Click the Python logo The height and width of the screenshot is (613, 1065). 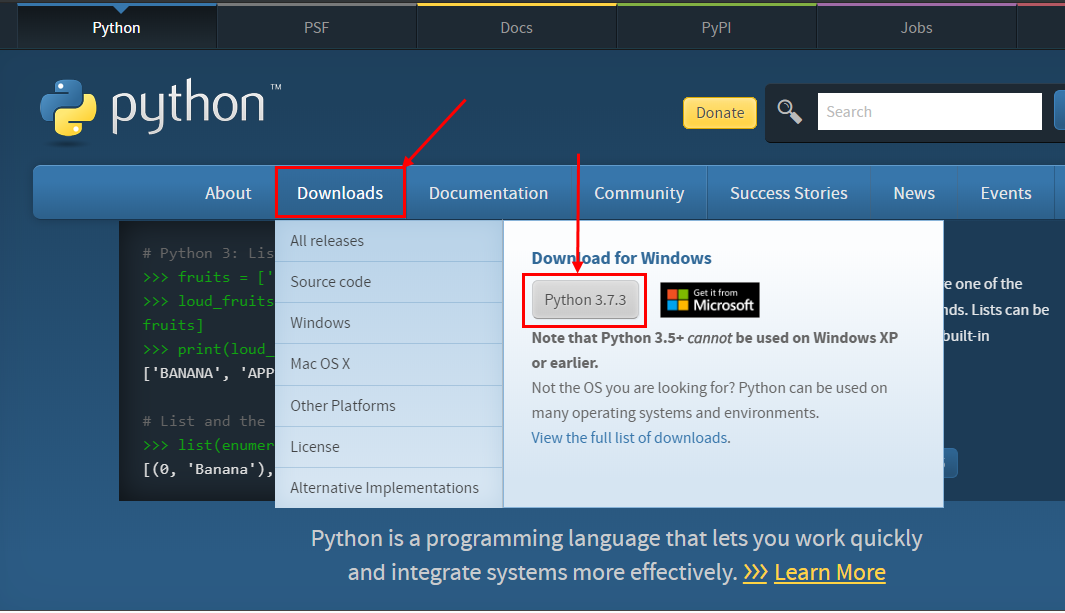[160, 109]
